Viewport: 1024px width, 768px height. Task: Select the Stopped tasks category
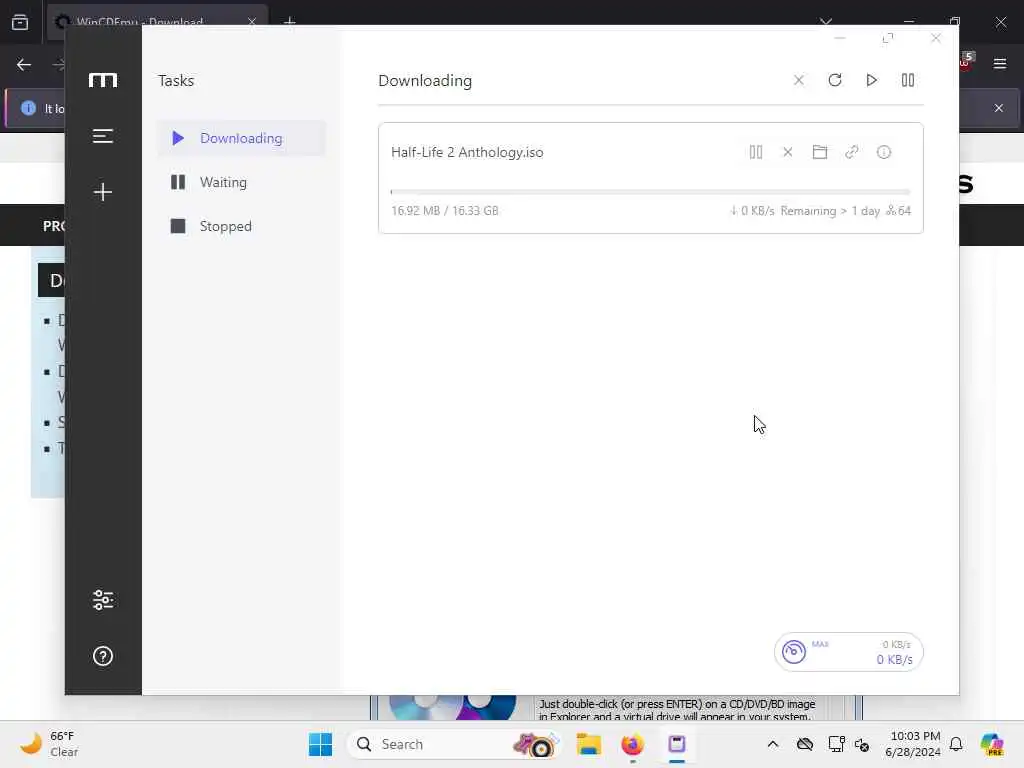[x=241, y=226]
